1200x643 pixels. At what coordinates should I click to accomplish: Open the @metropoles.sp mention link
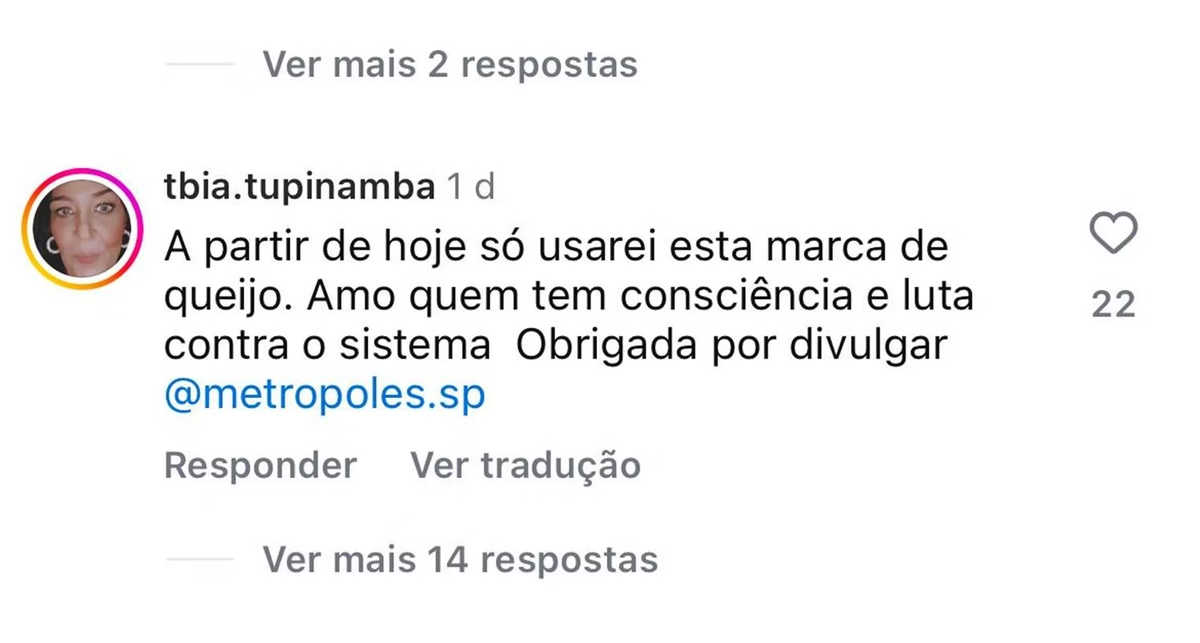pyautogui.click(x=324, y=395)
